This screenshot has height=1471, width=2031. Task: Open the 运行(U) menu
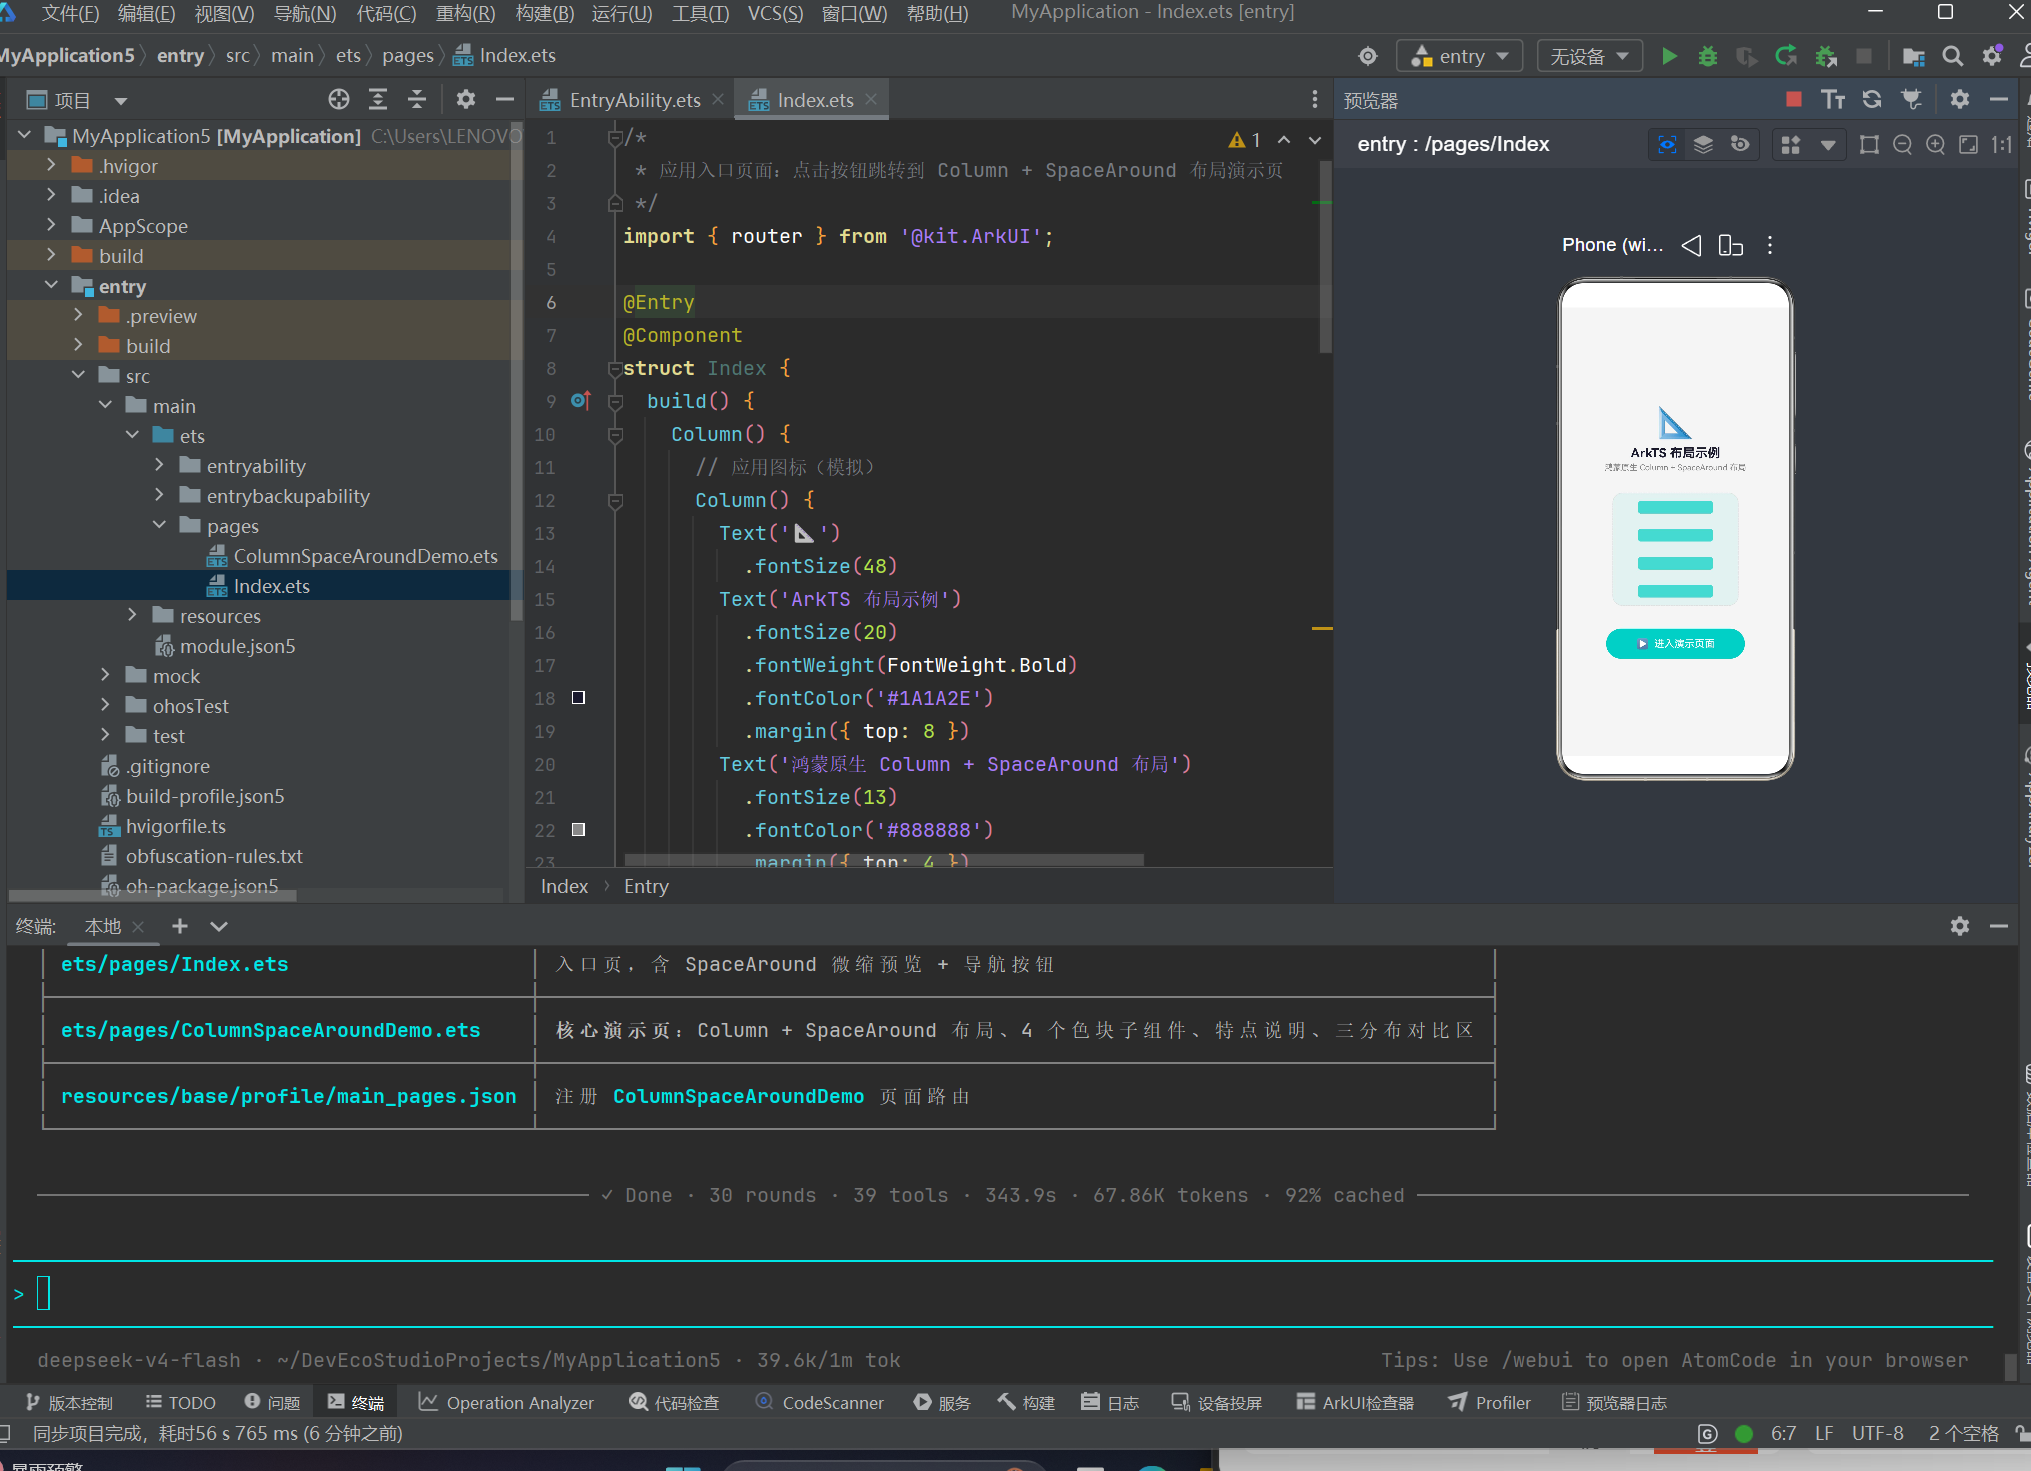click(622, 13)
